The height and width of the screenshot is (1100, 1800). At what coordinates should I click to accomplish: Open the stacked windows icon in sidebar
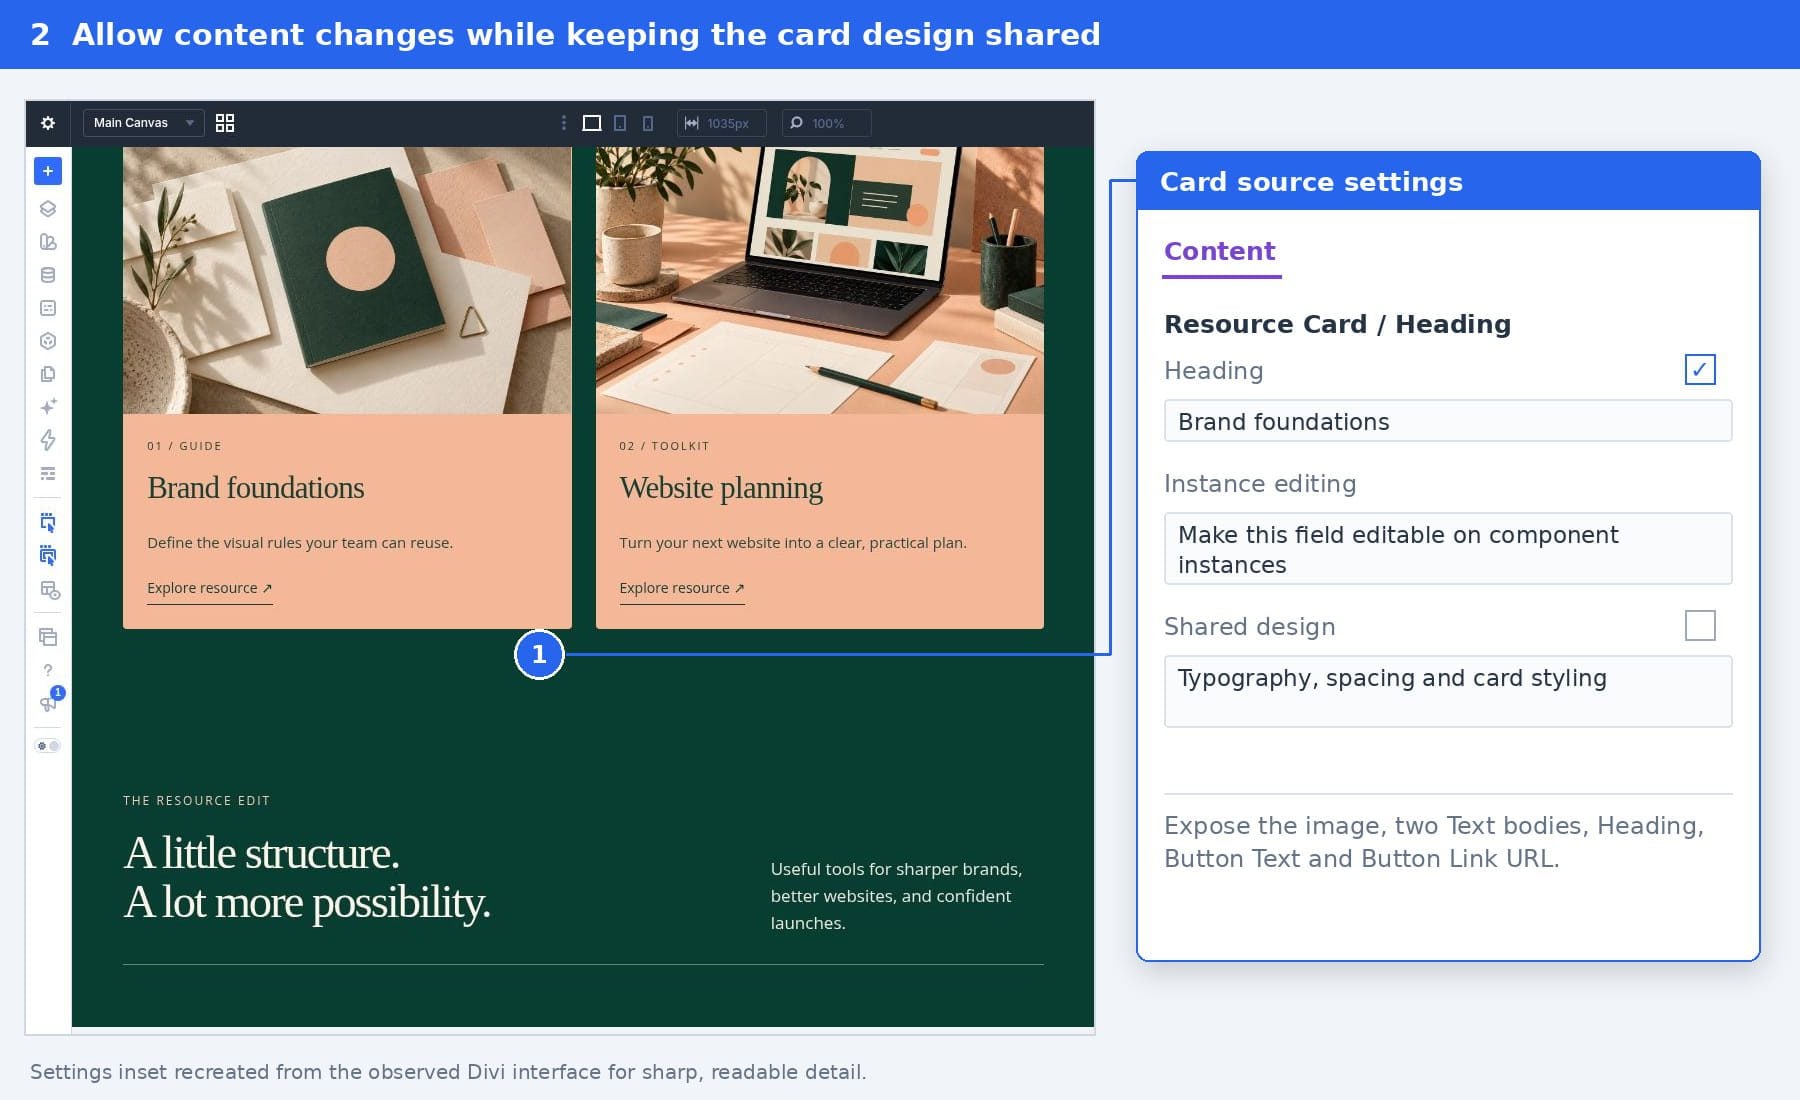(x=48, y=637)
